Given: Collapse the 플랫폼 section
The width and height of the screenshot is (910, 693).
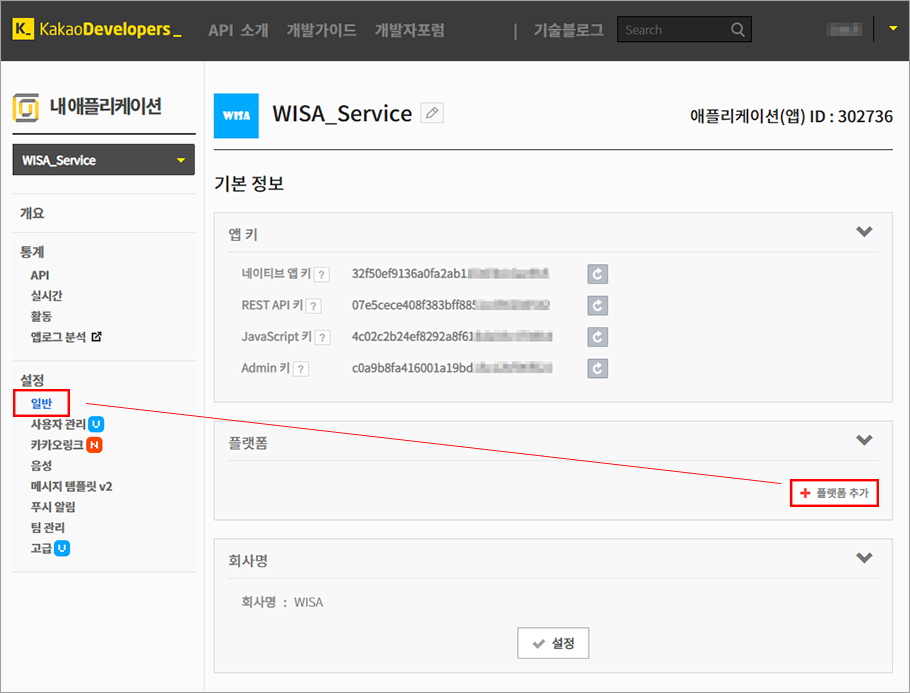Looking at the screenshot, I should pyautogui.click(x=864, y=440).
